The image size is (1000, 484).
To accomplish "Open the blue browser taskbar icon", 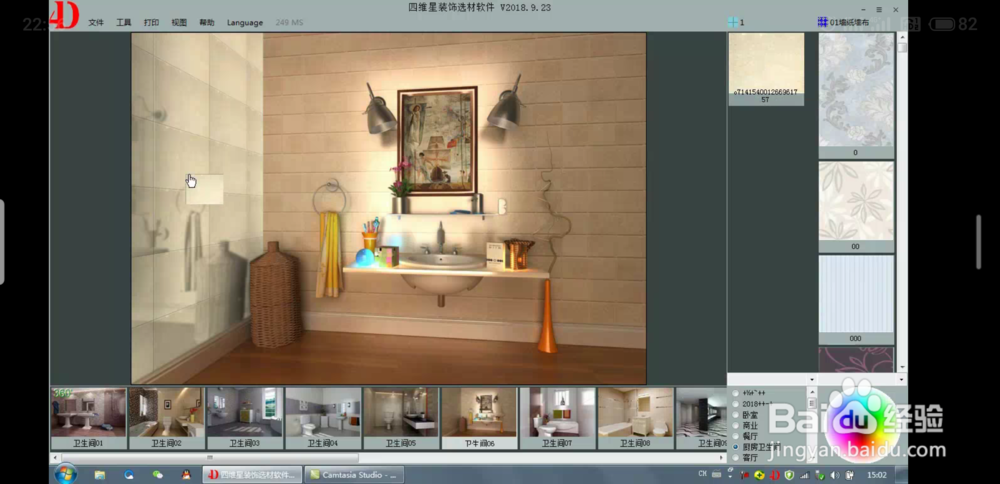I will 129,475.
